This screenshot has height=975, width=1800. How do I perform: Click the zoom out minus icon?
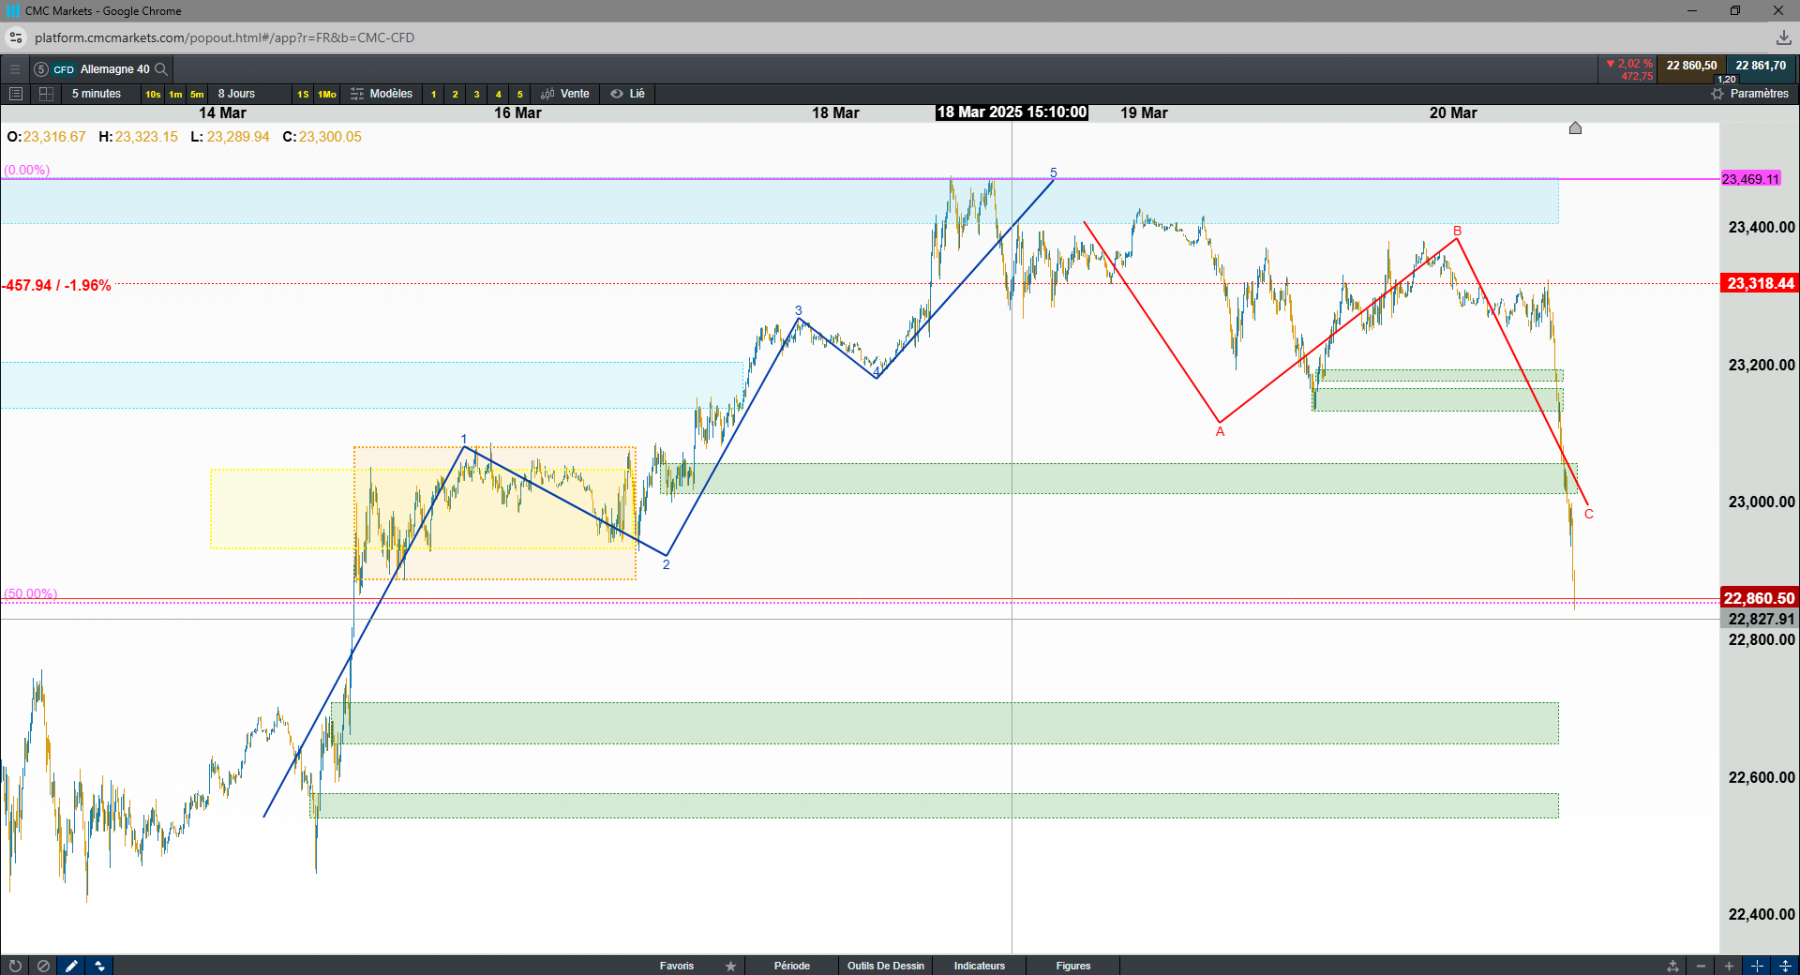(1702, 966)
